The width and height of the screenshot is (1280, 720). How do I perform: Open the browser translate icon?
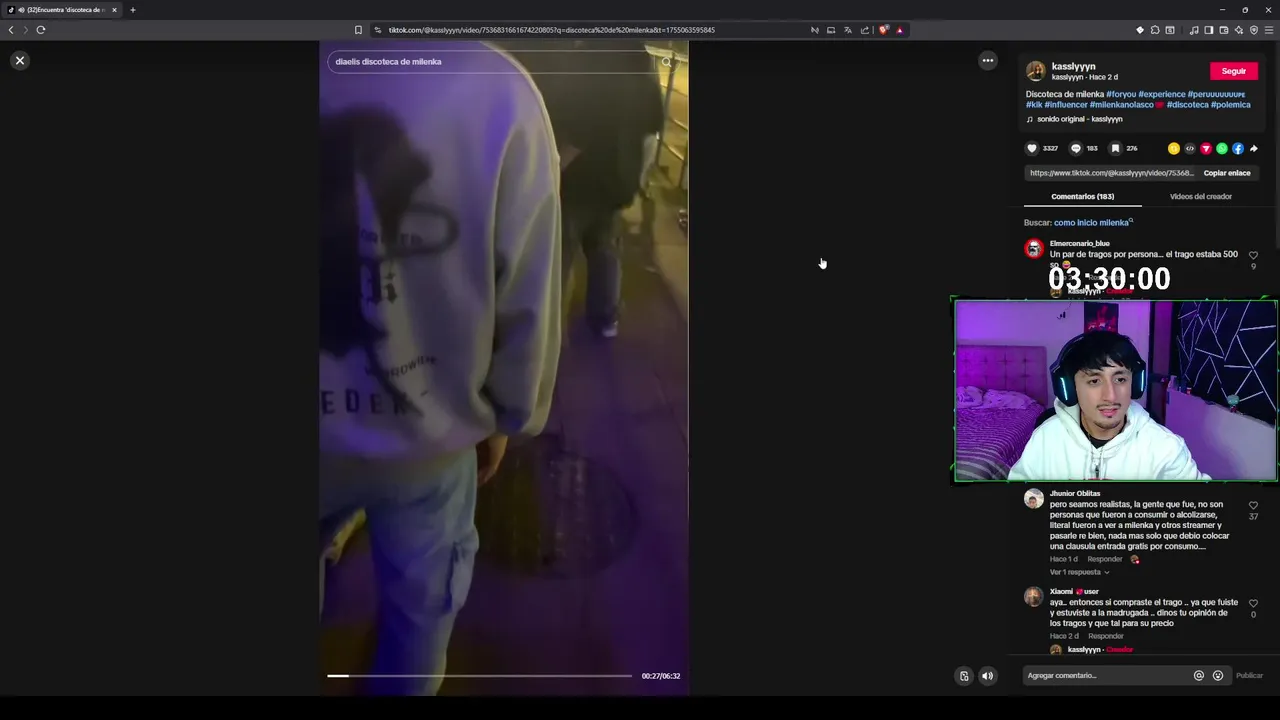pyautogui.click(x=848, y=30)
